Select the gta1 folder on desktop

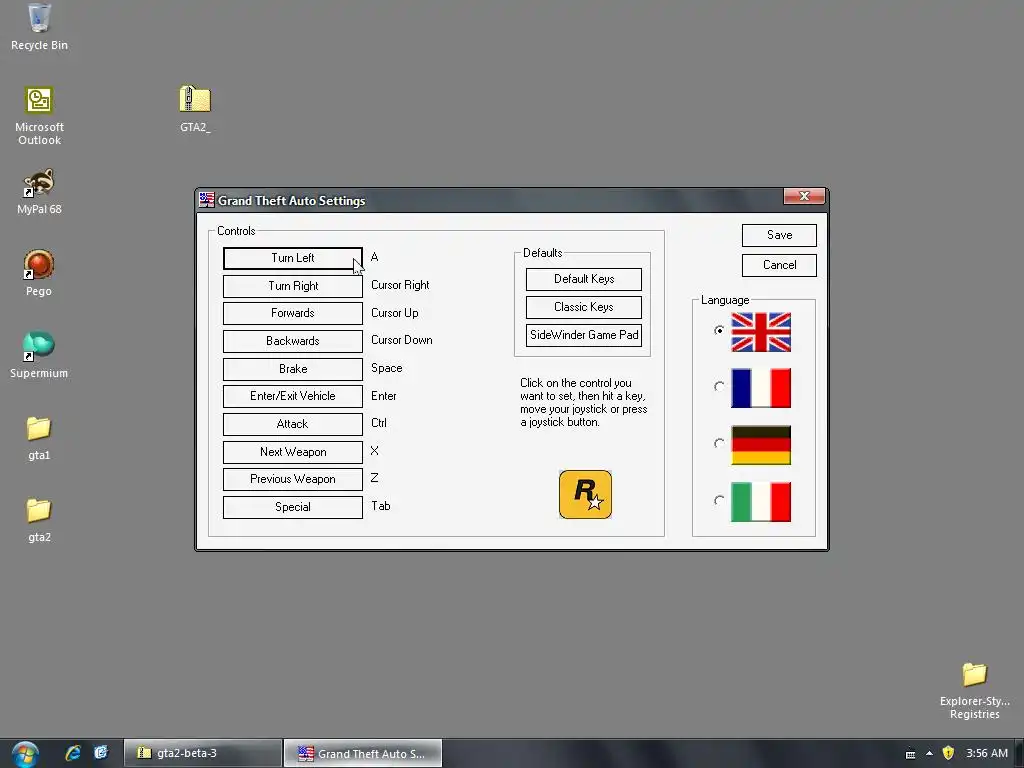(x=39, y=438)
